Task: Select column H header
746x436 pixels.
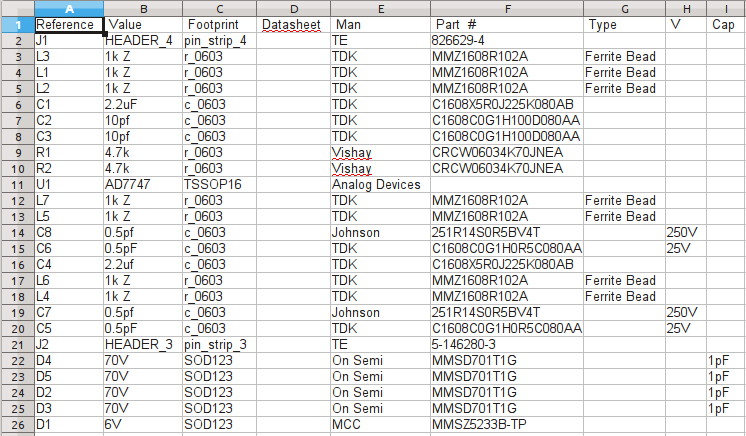Action: pyautogui.click(x=686, y=9)
